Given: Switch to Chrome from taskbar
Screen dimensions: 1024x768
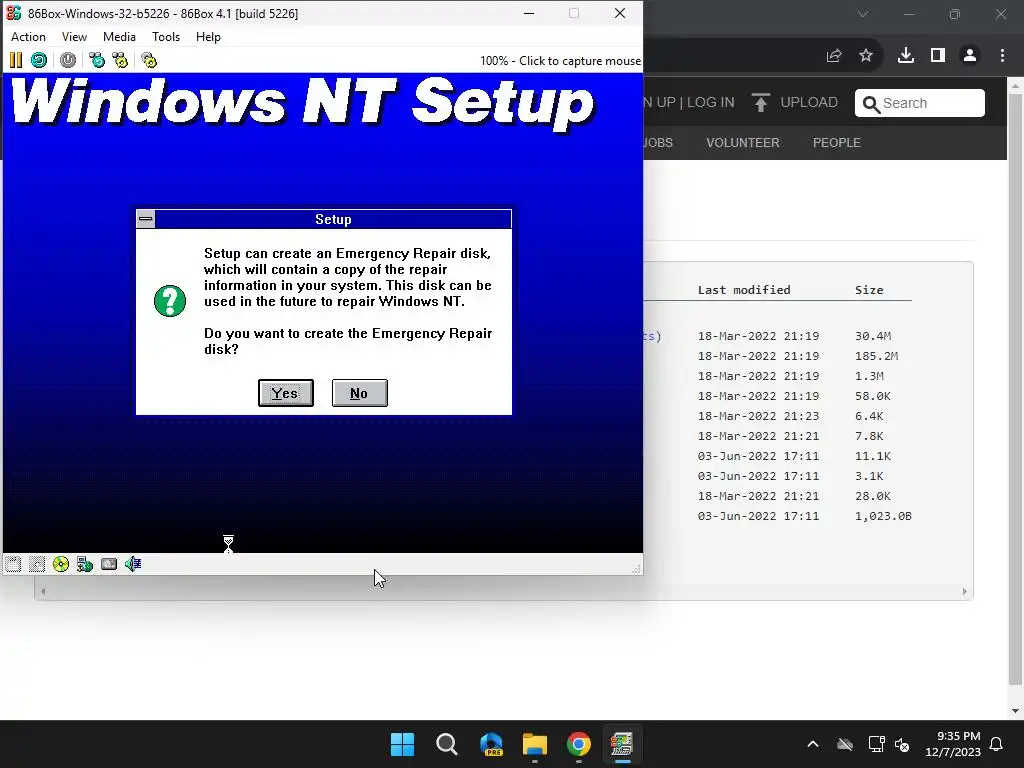Looking at the screenshot, I should click(579, 744).
